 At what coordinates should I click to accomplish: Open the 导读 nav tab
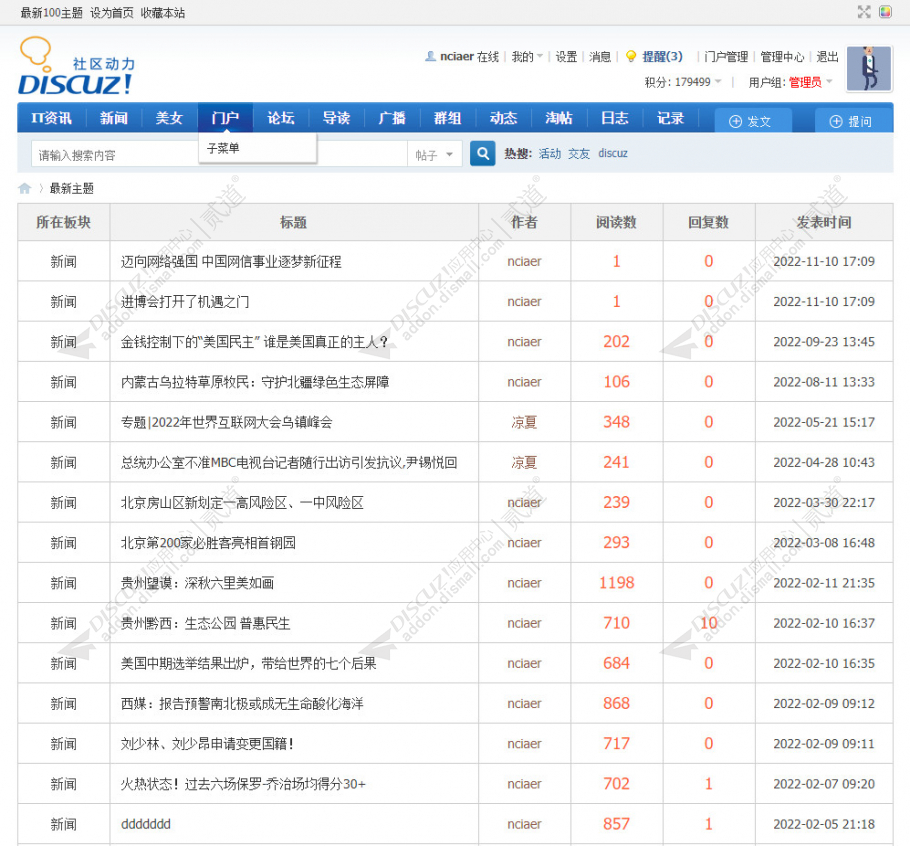click(x=336, y=118)
